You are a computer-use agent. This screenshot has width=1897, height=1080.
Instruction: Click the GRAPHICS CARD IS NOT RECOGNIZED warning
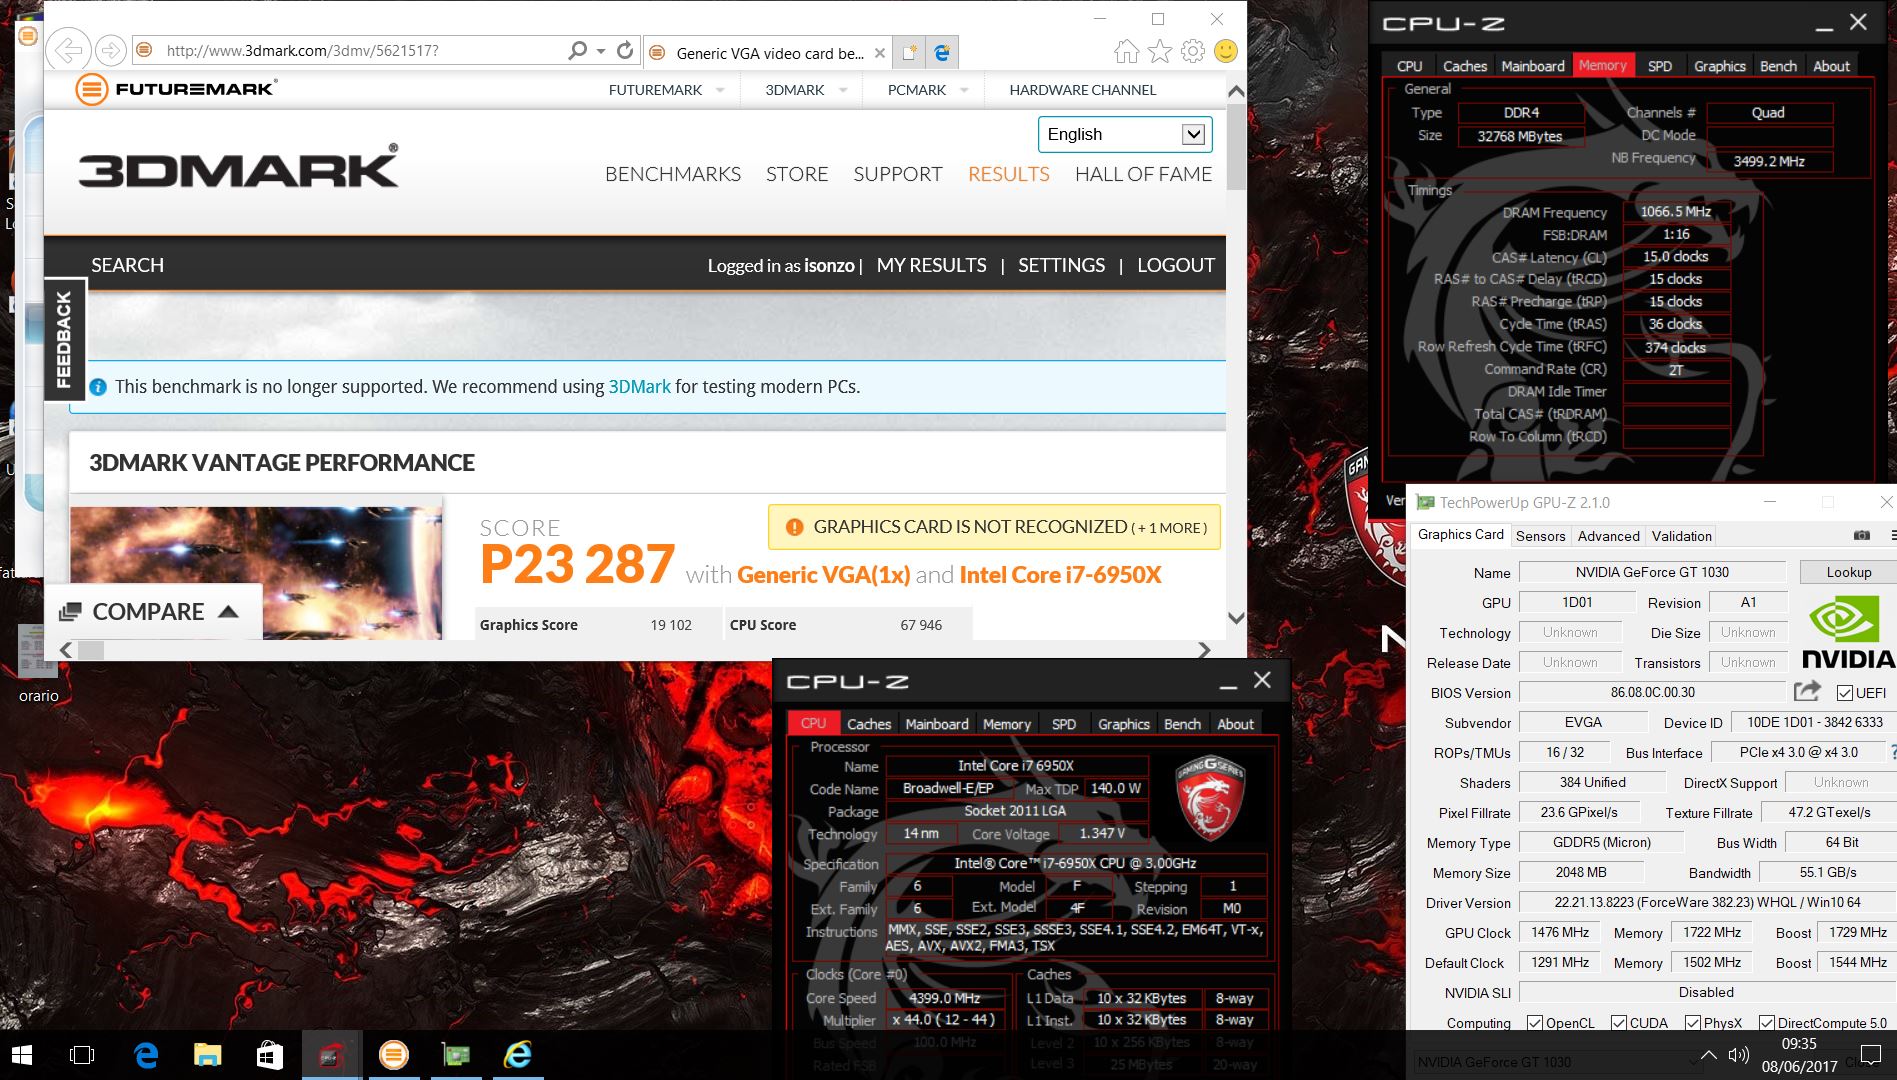tap(994, 527)
